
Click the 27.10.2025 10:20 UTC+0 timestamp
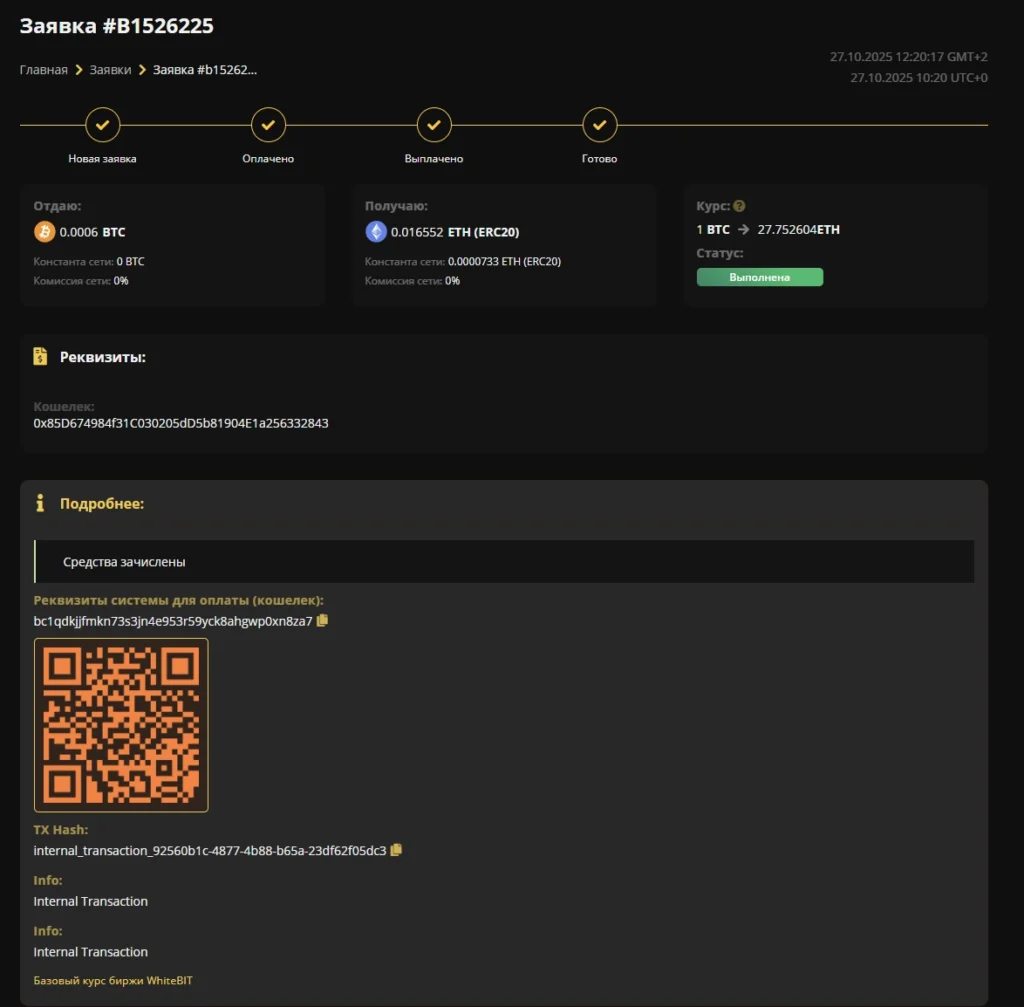pyautogui.click(x=919, y=78)
